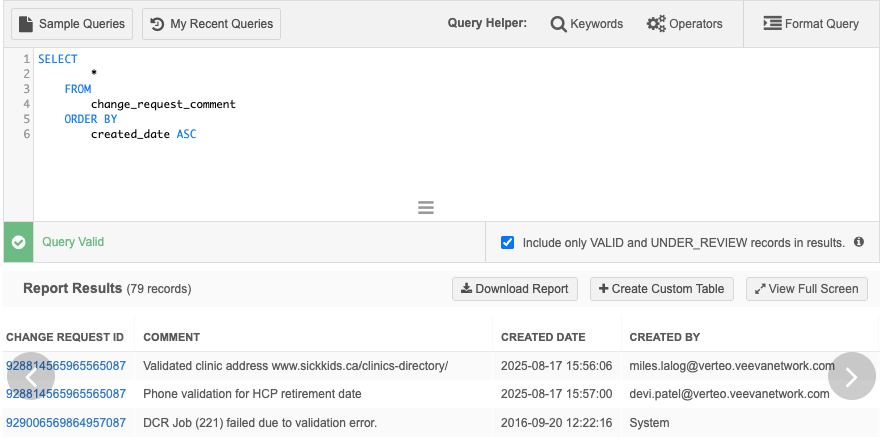The height and width of the screenshot is (440, 881).
Task: Sort by the Created Date column header
Action: [x=543, y=337]
